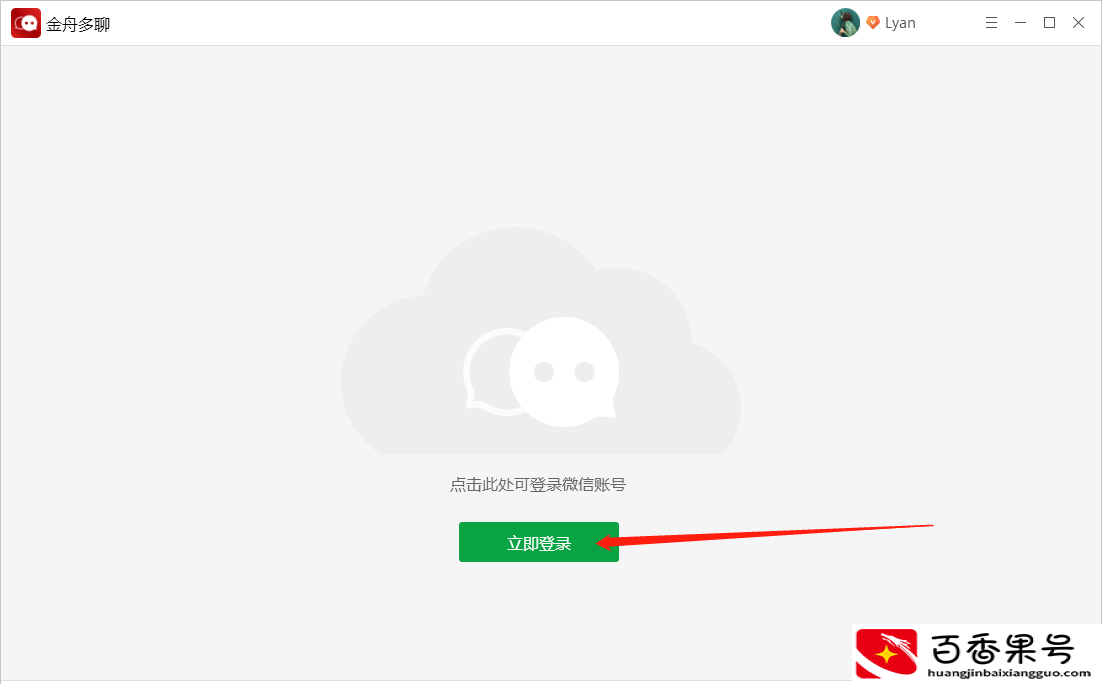Viewport: 1102px width, 684px height.
Task: Select the Lyan username text
Action: click(900, 23)
